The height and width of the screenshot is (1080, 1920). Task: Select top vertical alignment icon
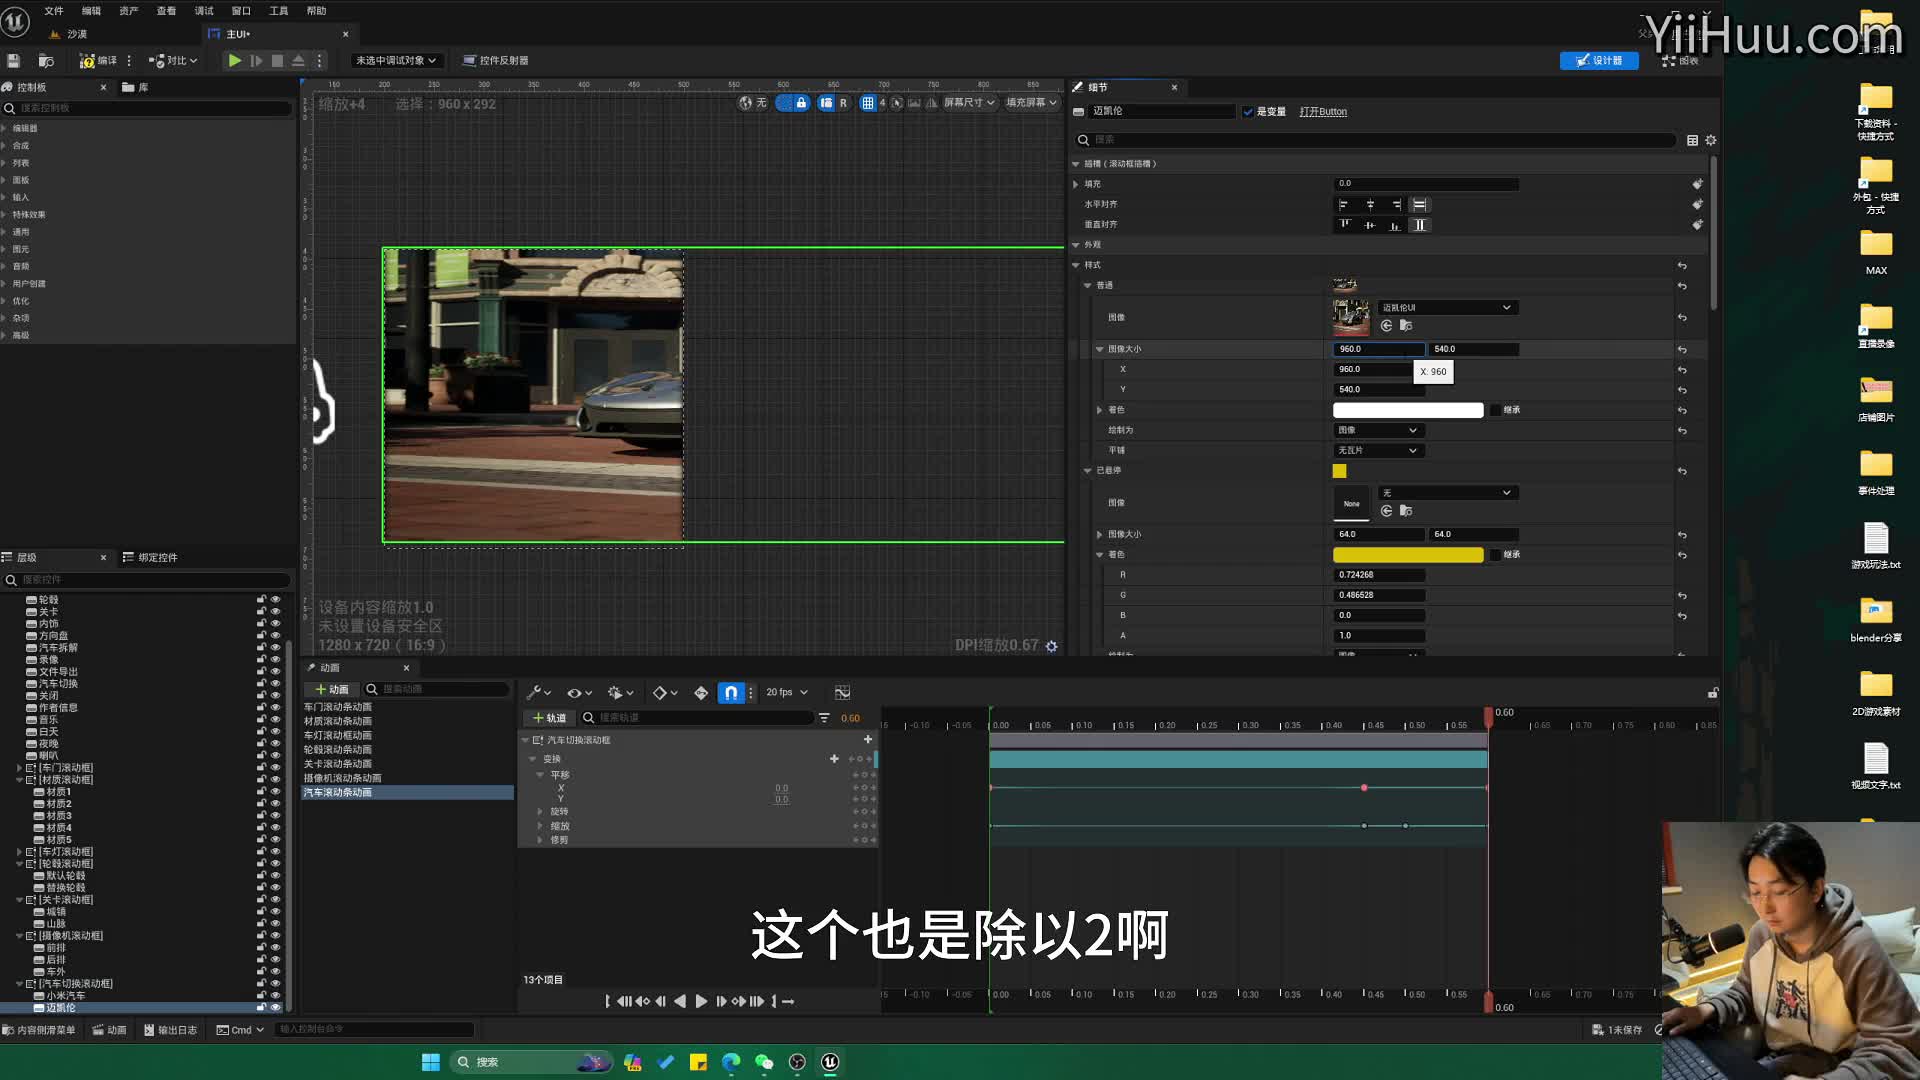coord(1345,225)
